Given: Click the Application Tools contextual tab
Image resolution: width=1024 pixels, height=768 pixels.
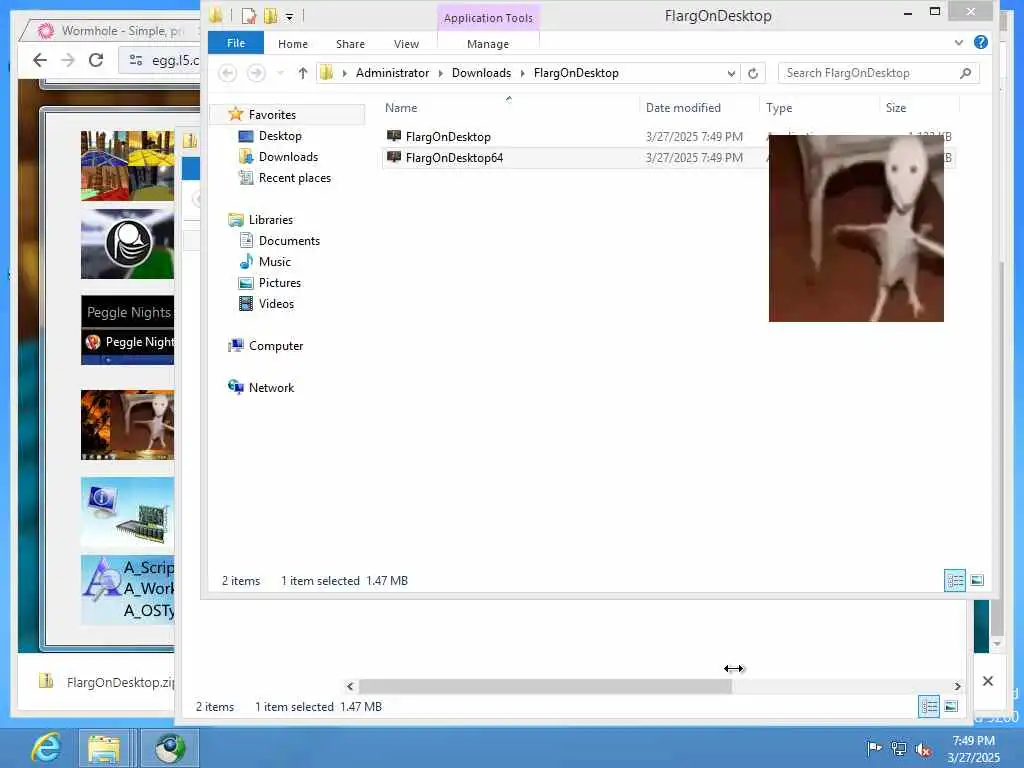Looking at the screenshot, I should (x=488, y=18).
